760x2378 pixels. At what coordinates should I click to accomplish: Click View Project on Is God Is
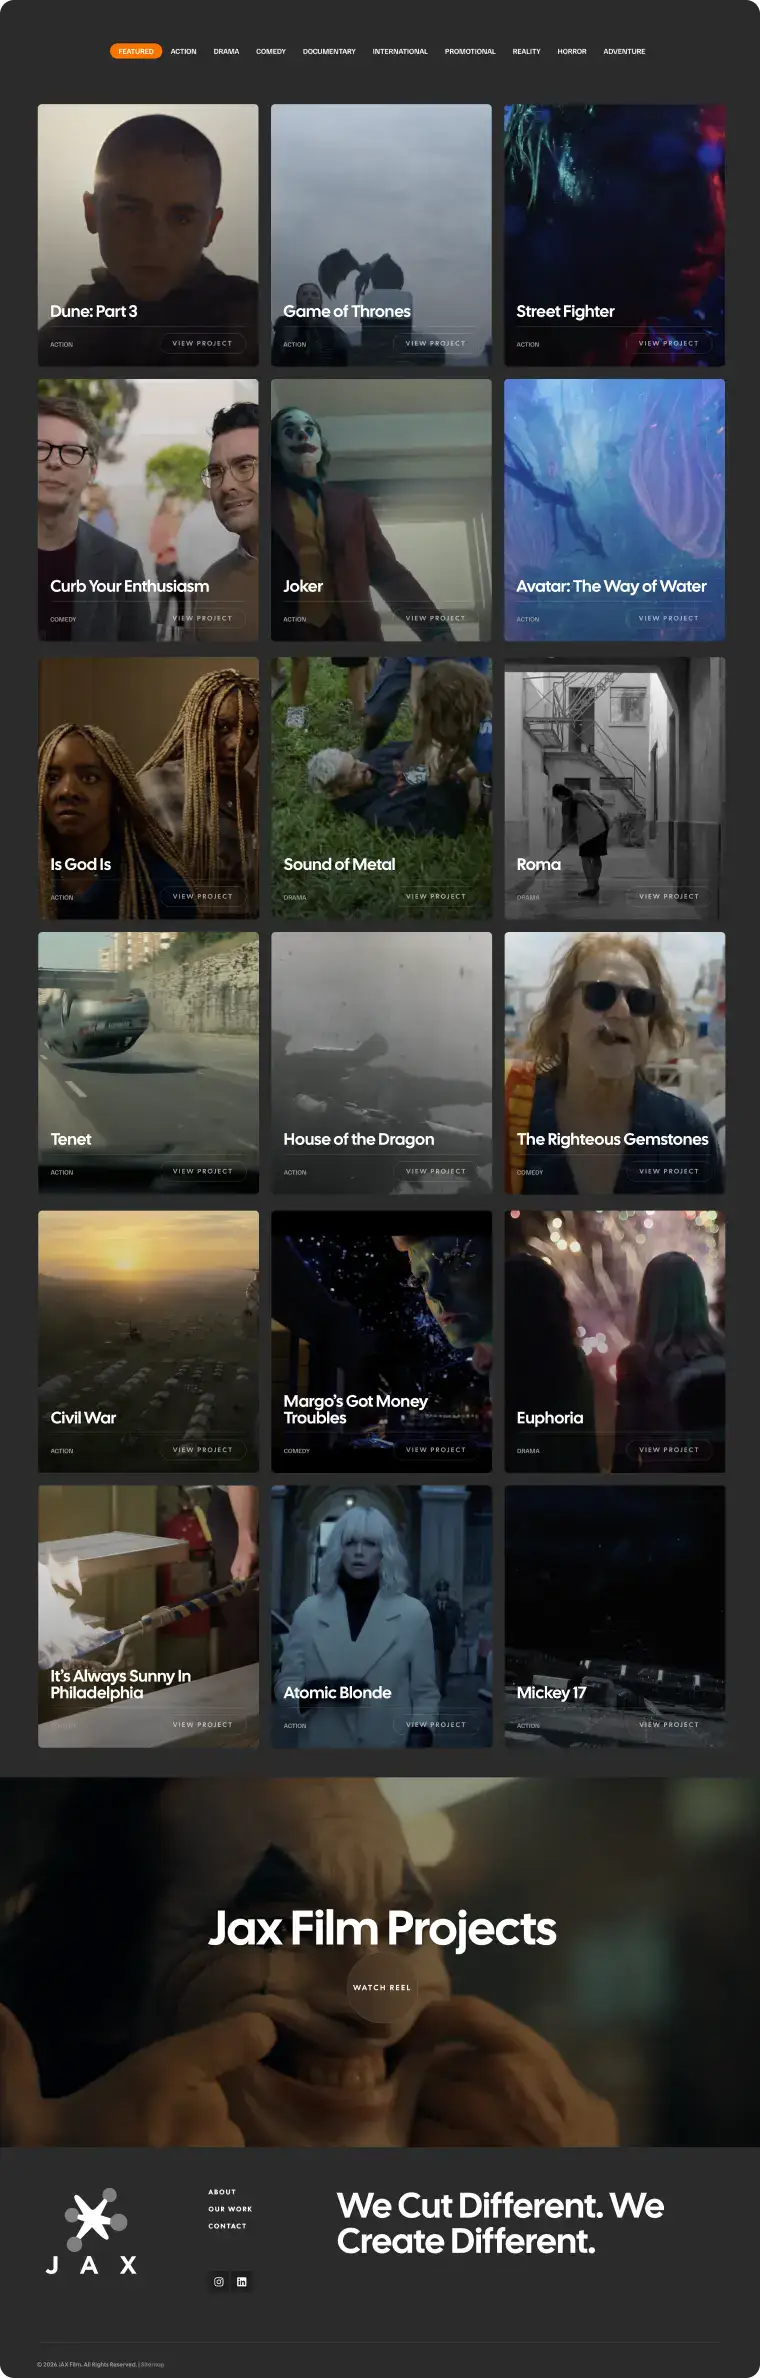(202, 896)
